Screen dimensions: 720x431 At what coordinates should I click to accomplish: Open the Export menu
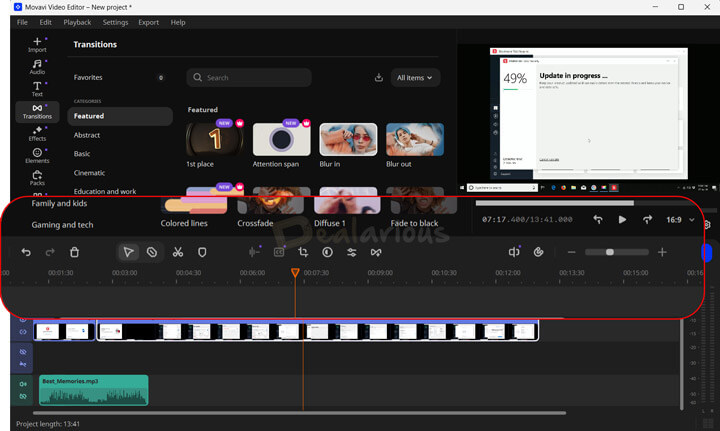(x=148, y=22)
